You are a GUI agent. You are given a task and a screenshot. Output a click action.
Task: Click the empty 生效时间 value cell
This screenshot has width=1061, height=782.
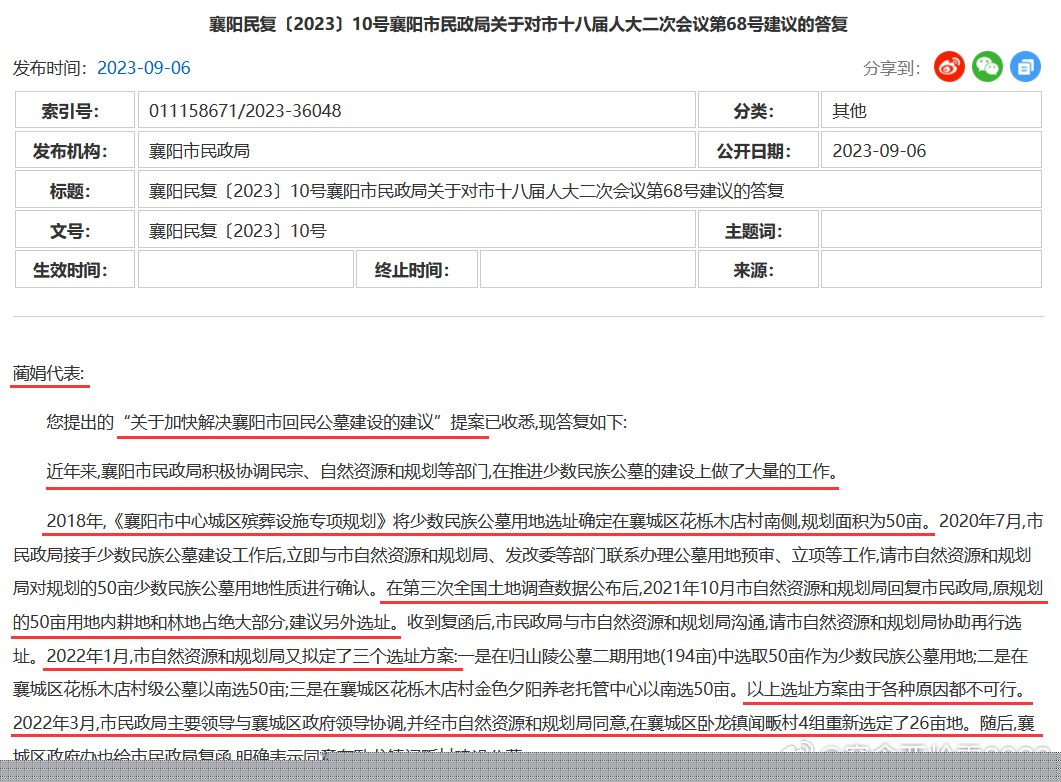coord(245,270)
